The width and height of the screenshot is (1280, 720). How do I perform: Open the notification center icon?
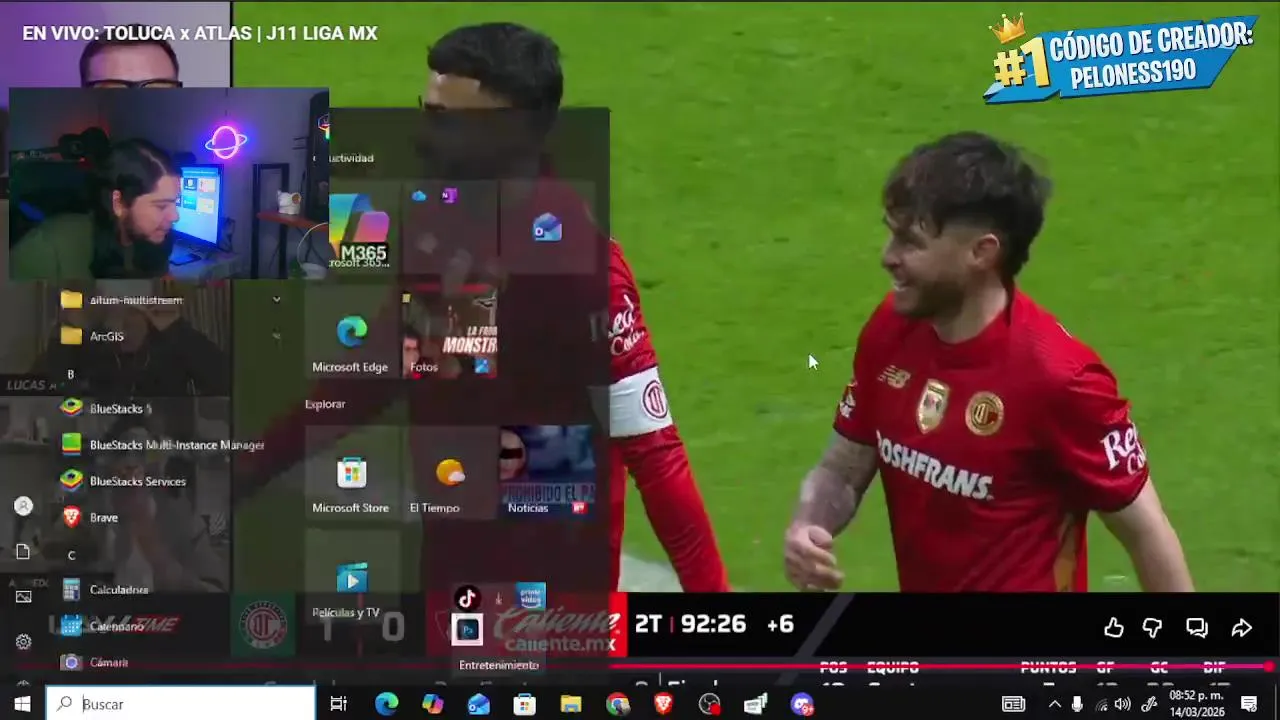tap(1249, 704)
